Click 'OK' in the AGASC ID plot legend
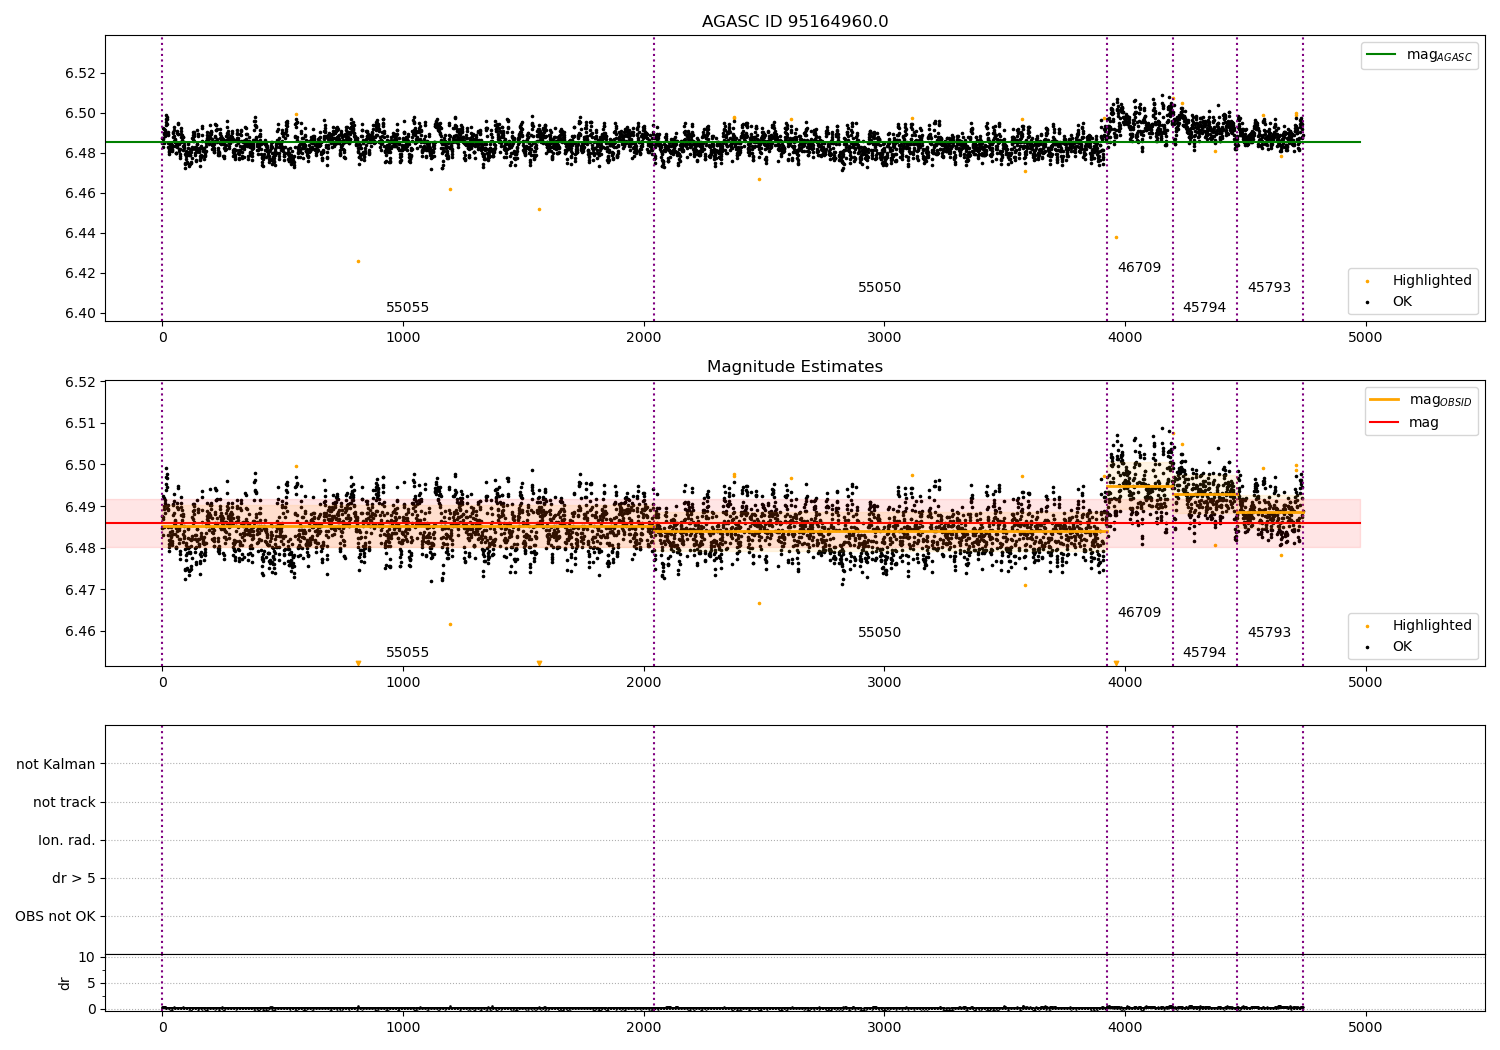Viewport: 1500px width, 1050px height. 1402,302
